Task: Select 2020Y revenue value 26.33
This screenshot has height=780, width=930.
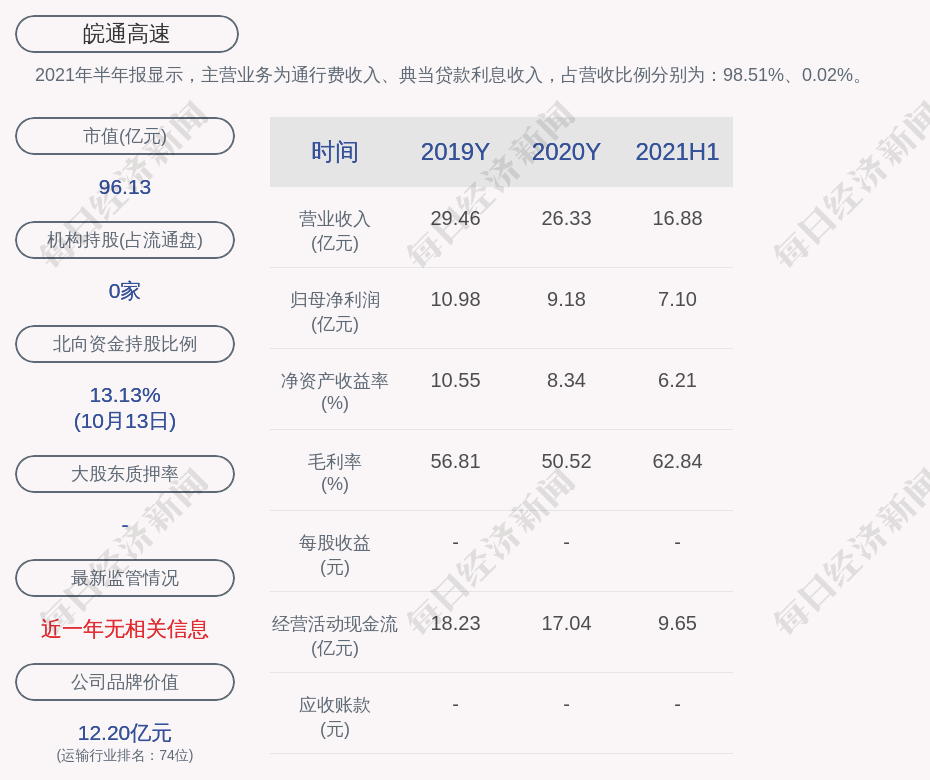Action: click(566, 218)
